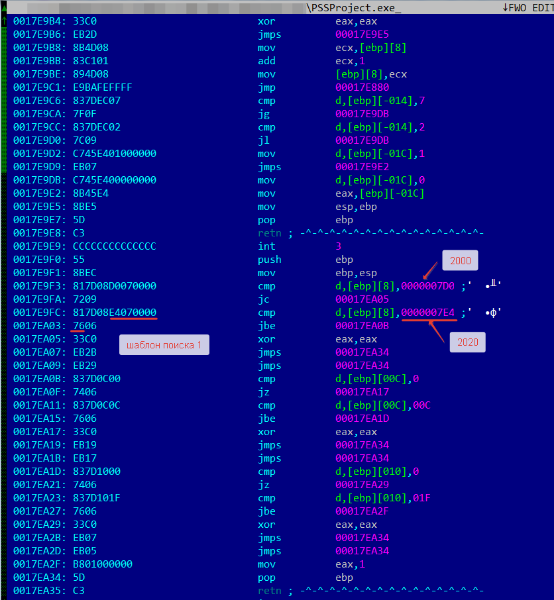The image size is (554, 600).
Task: Click the constant 0000007E4 operand
Action: point(428,313)
